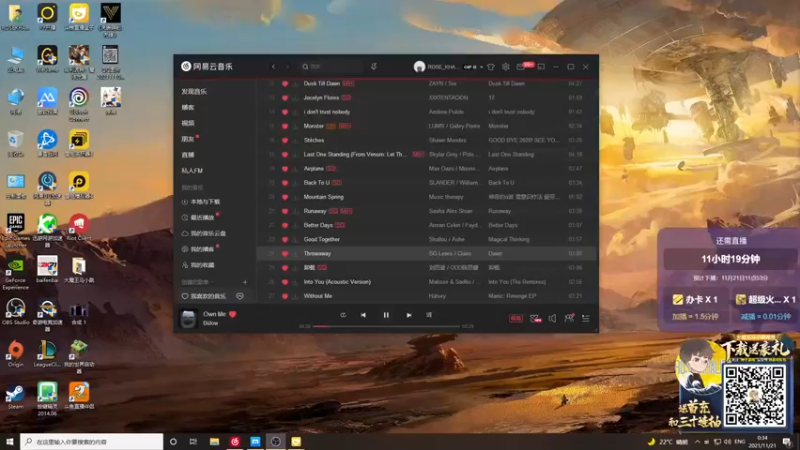Open the GeForce Experience desktop icon

15,273
